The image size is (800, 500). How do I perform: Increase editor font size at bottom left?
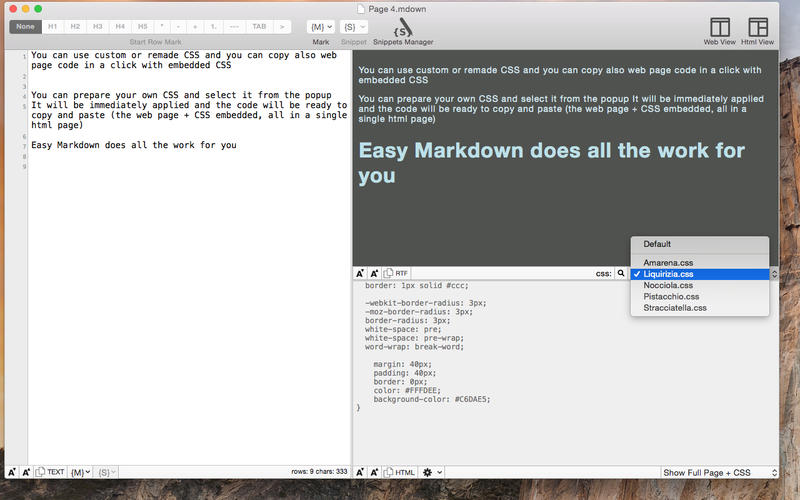click(x=26, y=472)
